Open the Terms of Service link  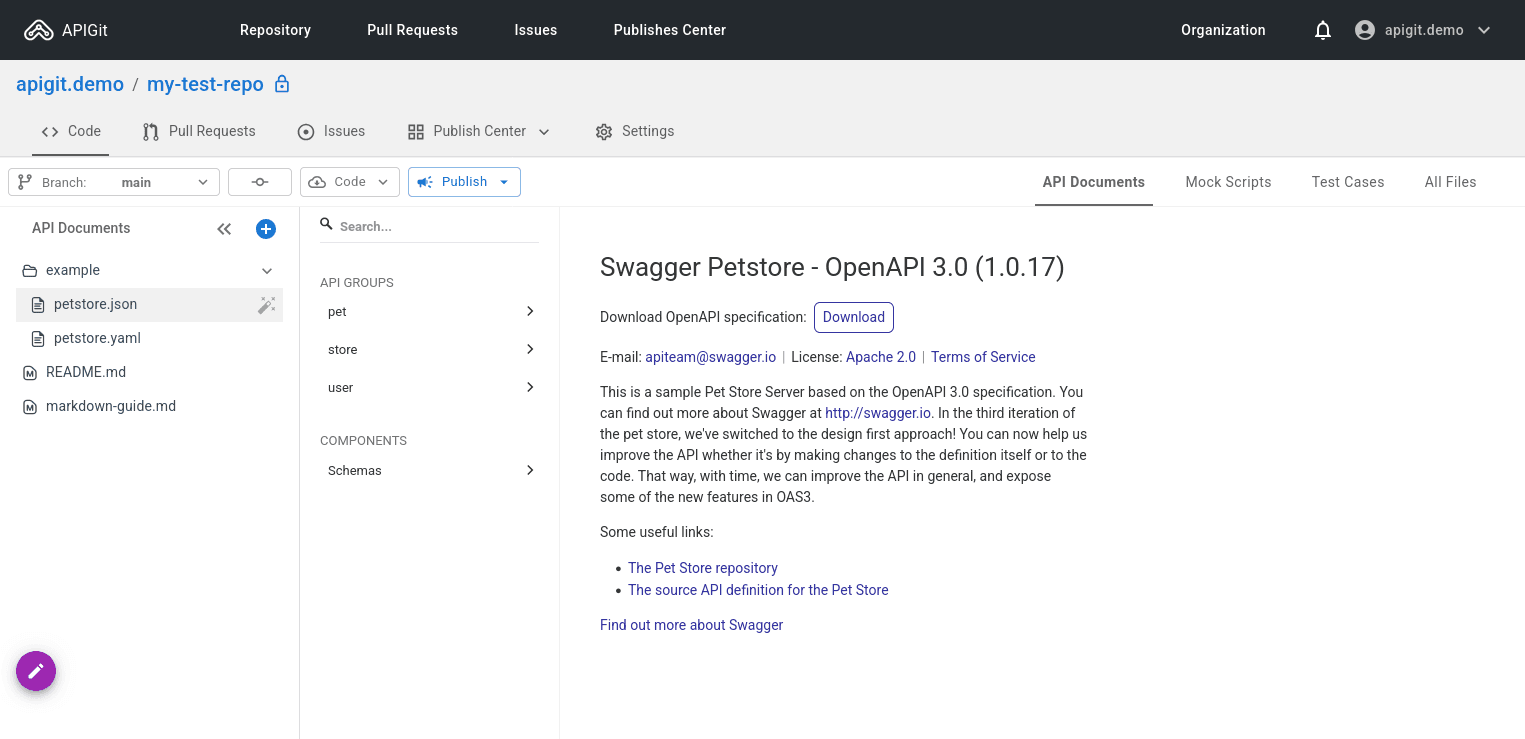coord(983,357)
